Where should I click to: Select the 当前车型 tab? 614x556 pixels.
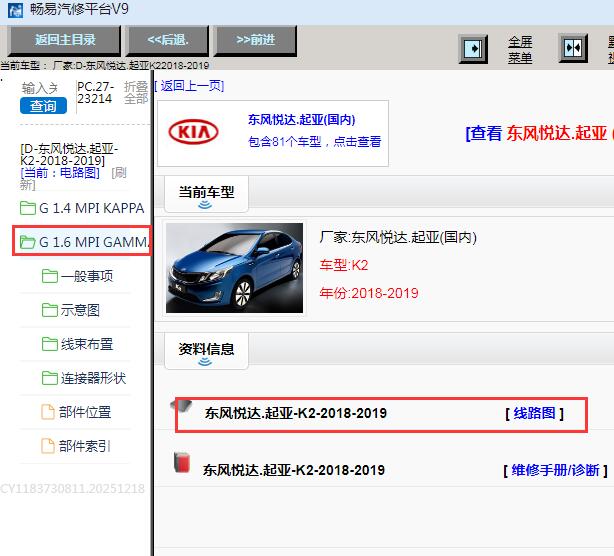(206, 194)
